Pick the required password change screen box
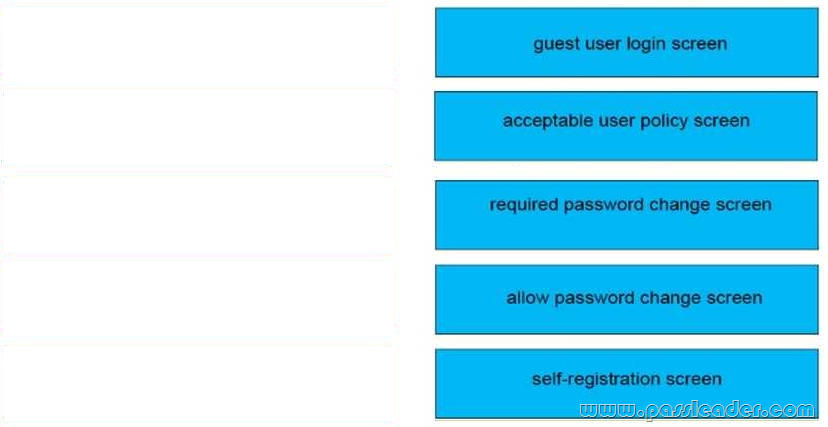828x427 pixels. coord(626,215)
